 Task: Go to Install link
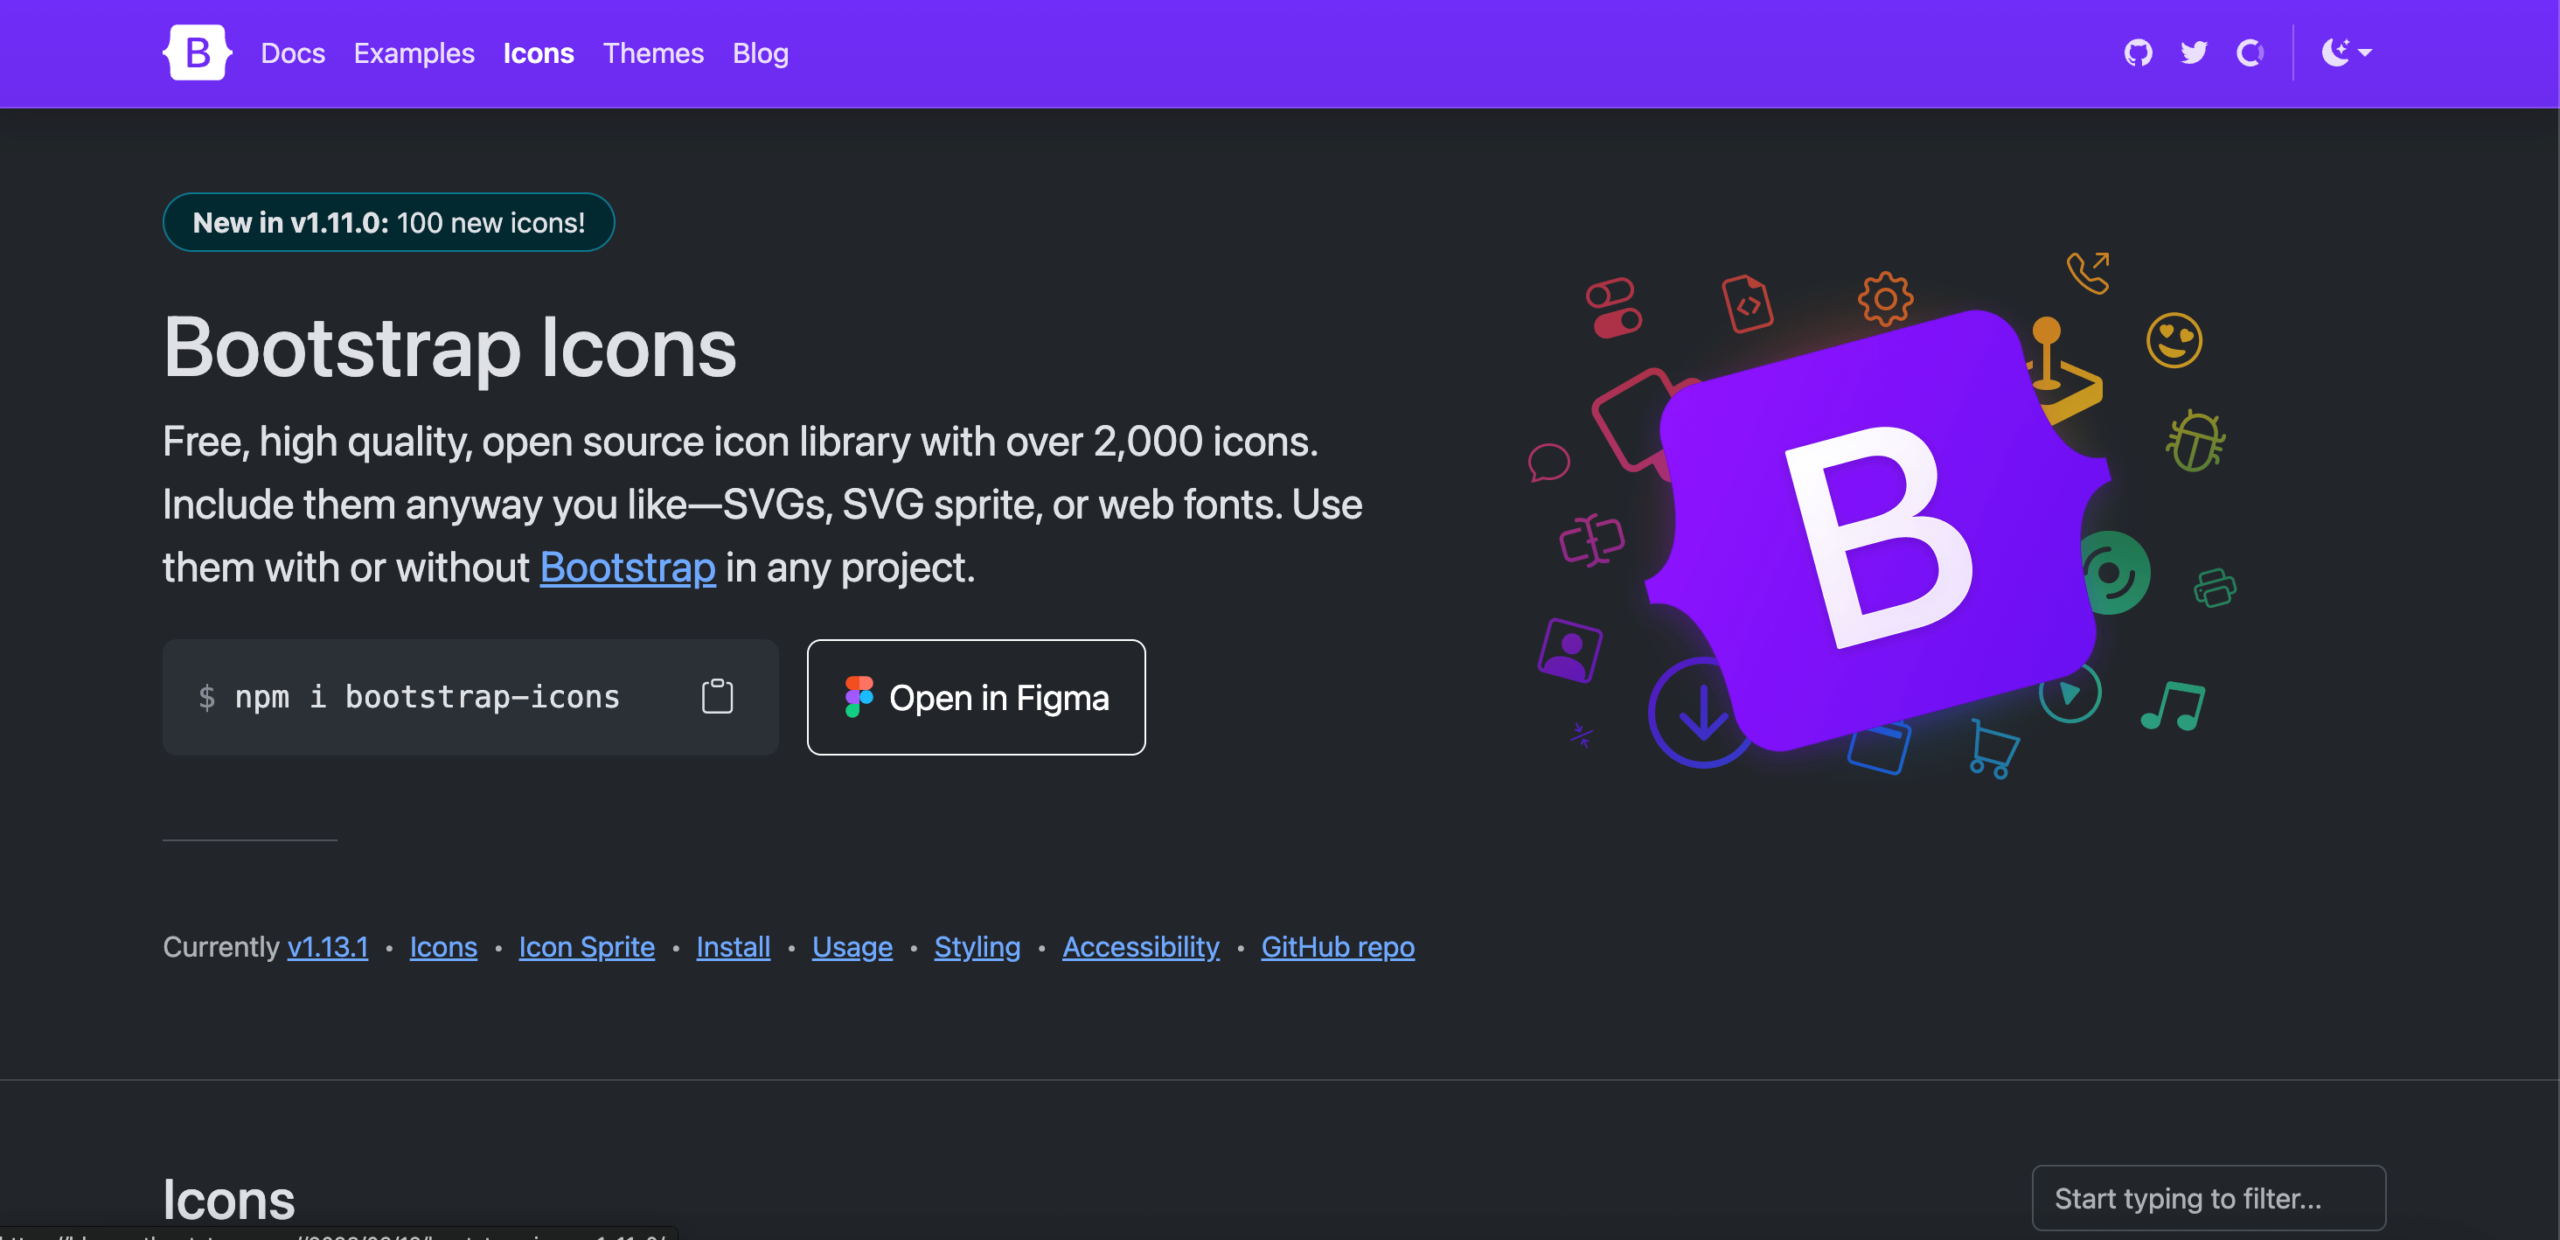pyautogui.click(x=733, y=947)
